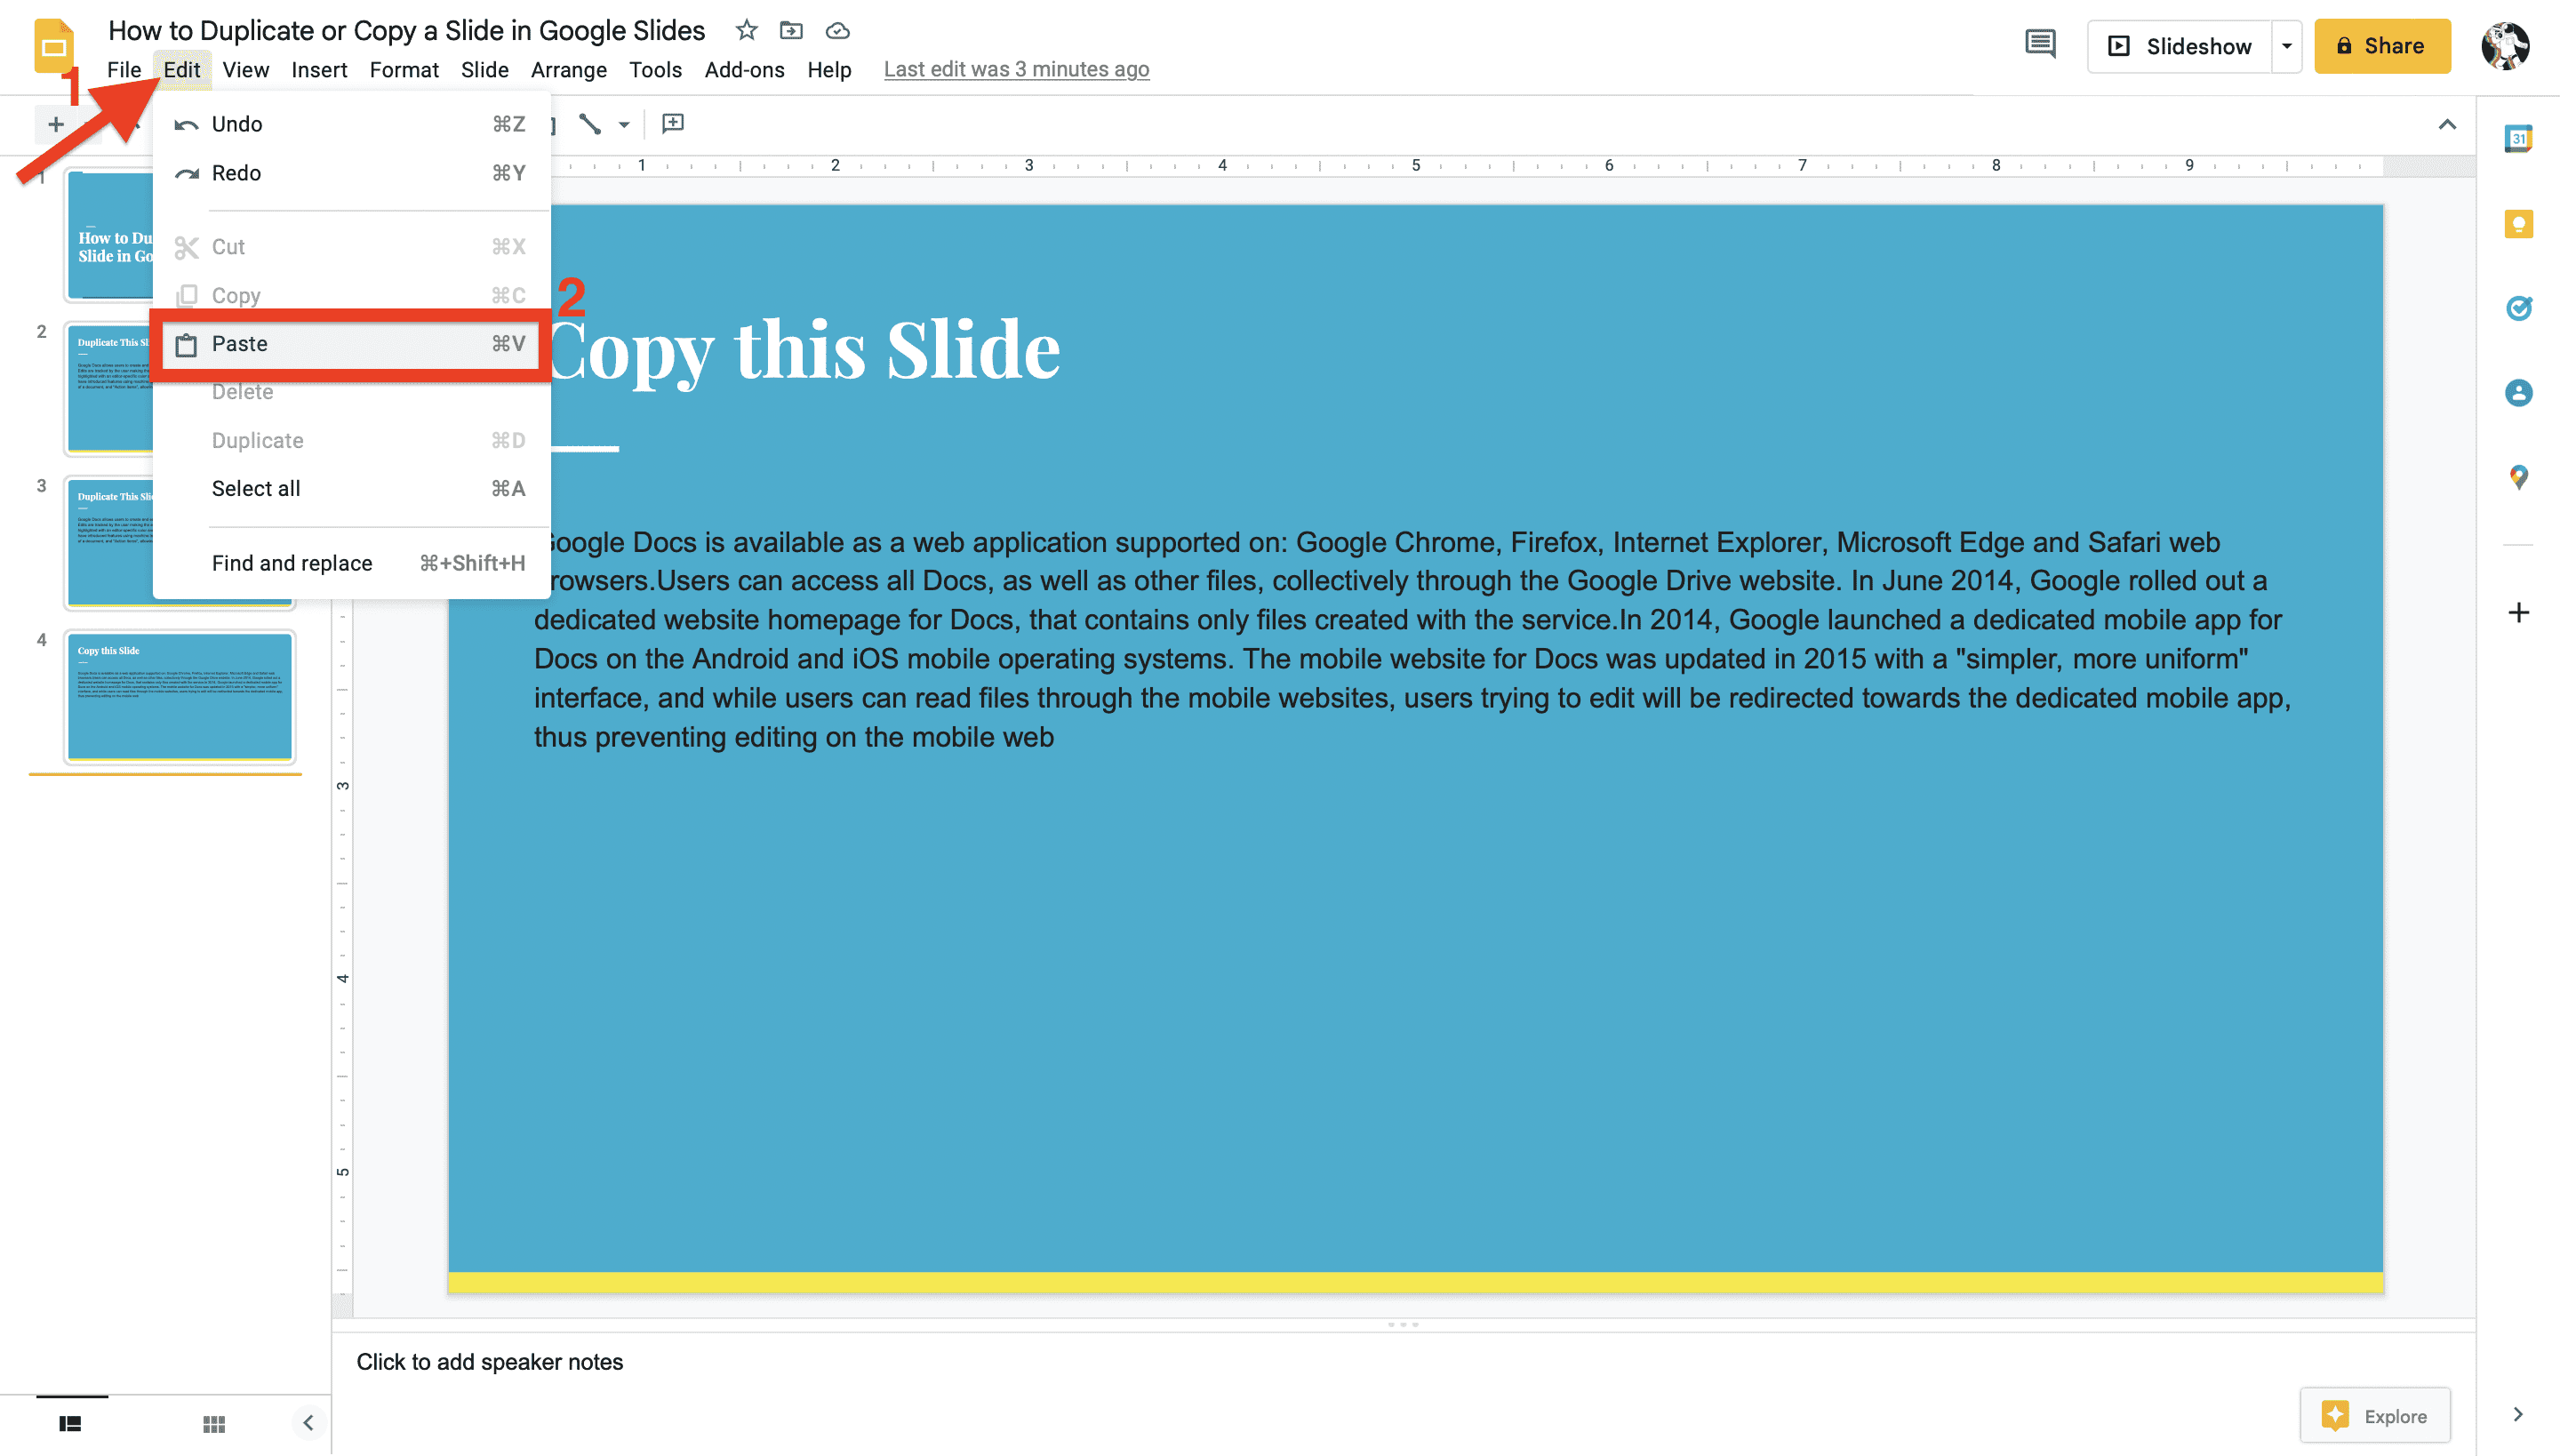Get Add-ons via the plus icon in side panel

click(2521, 612)
